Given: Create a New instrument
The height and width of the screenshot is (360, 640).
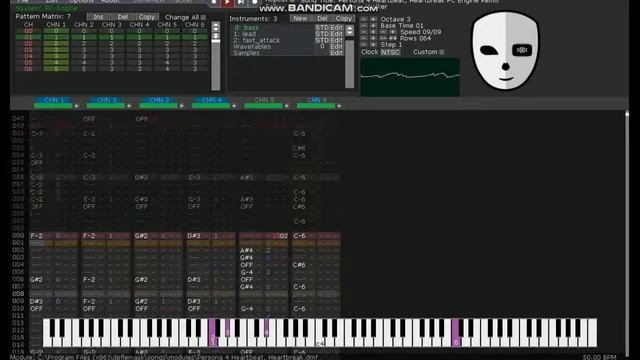Looking at the screenshot, I should click(300, 18).
